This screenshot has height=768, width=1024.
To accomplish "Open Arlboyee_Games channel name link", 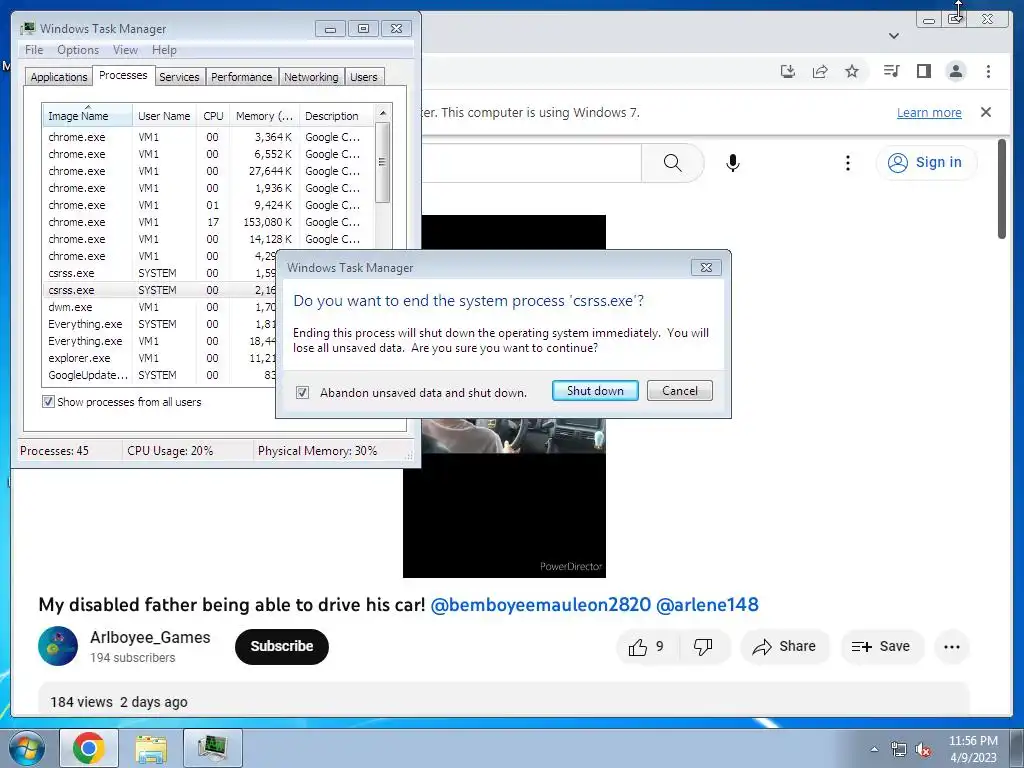I will tap(150, 637).
